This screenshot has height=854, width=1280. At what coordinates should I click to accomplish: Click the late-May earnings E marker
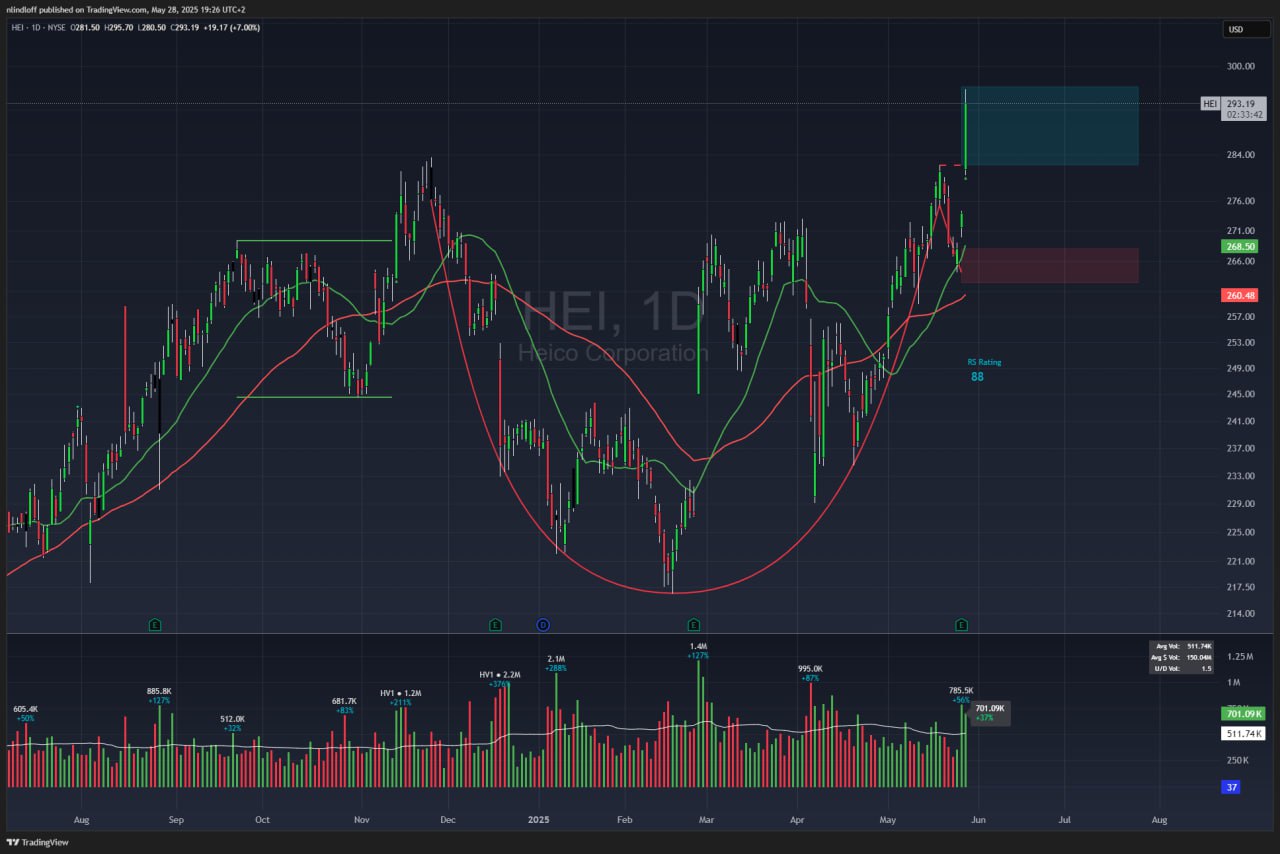pos(961,625)
